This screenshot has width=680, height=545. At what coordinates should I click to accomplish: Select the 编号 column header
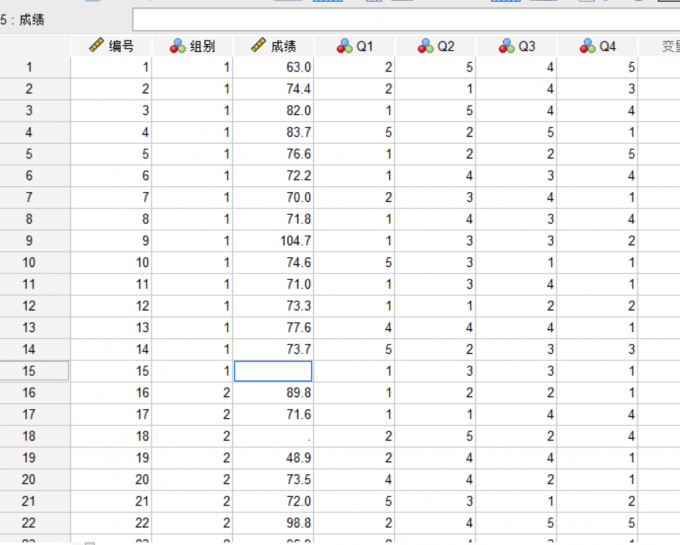click(111, 46)
